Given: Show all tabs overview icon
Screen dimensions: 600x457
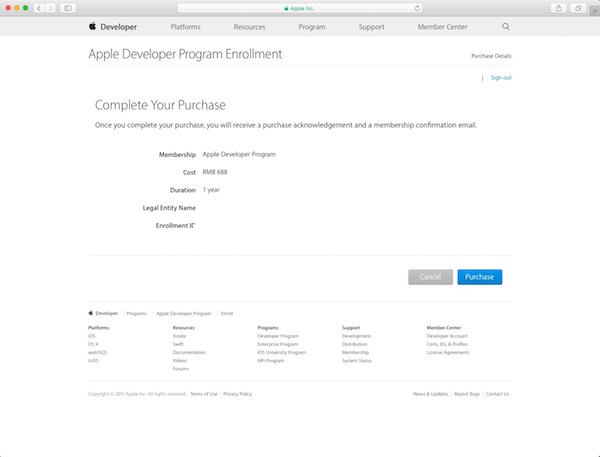Looking at the screenshot, I should (579, 7).
